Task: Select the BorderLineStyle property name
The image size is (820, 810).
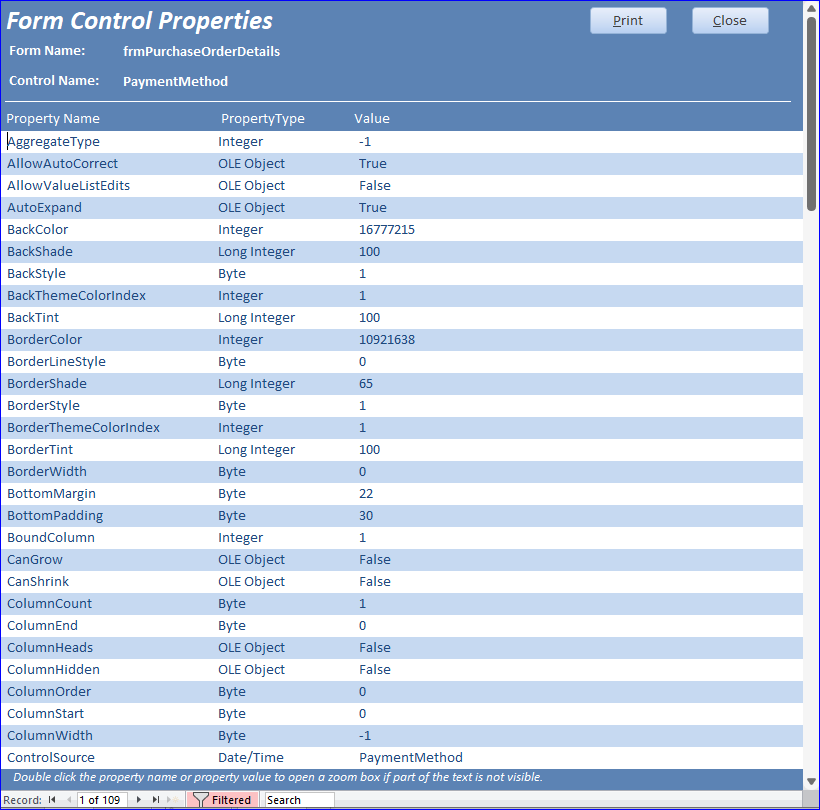Action: 56,361
